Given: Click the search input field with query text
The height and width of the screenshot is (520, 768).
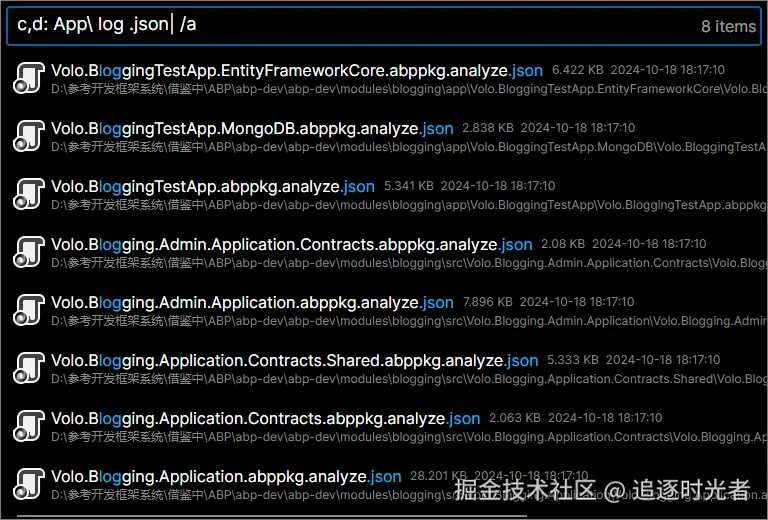Looking at the screenshot, I should coord(384,25).
